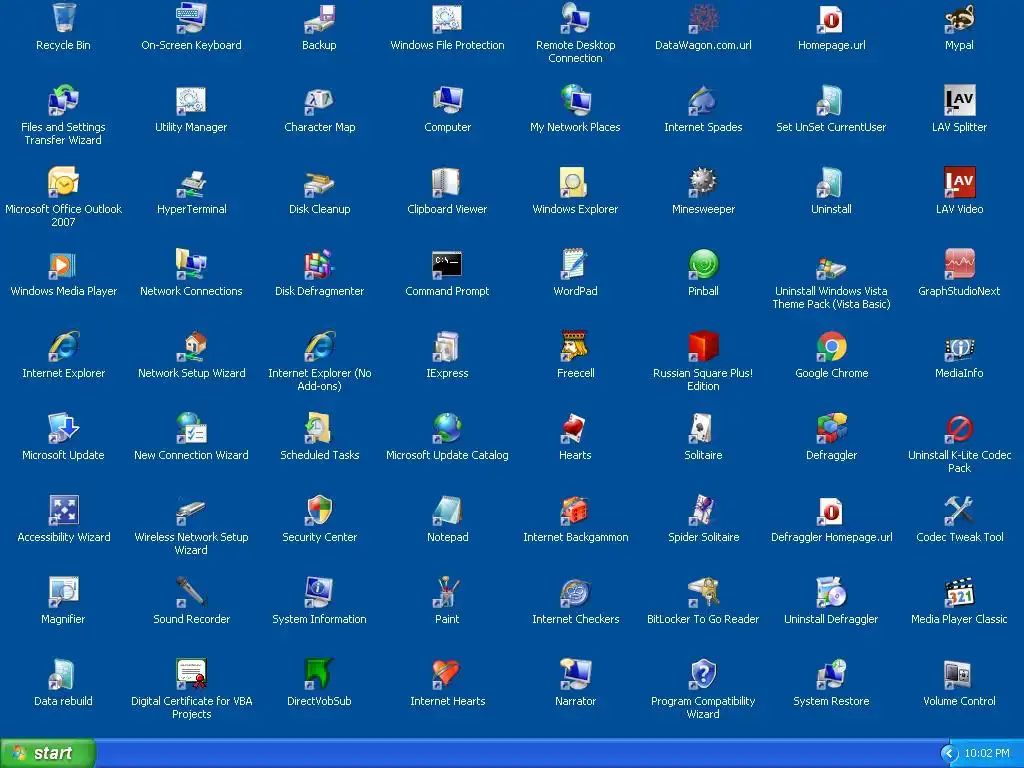1024x768 pixels.
Task: Select the Defraggler icon
Action: (x=831, y=428)
